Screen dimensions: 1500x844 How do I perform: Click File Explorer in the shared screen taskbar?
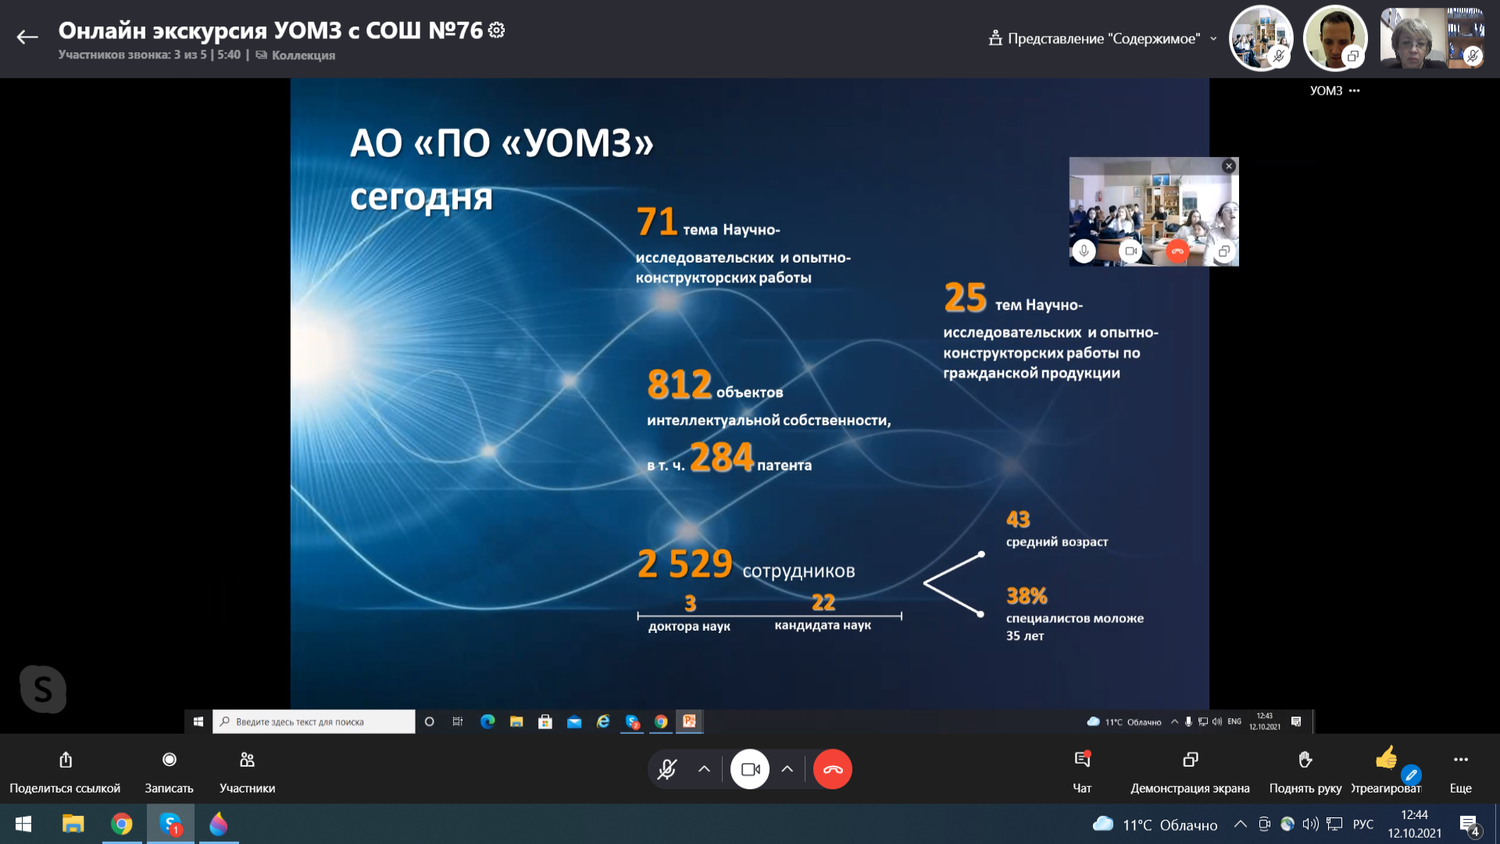(516, 721)
